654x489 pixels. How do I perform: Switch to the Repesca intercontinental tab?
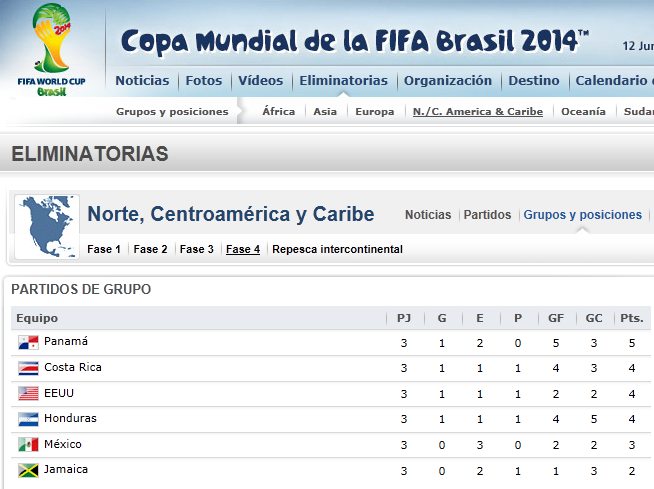click(337, 249)
